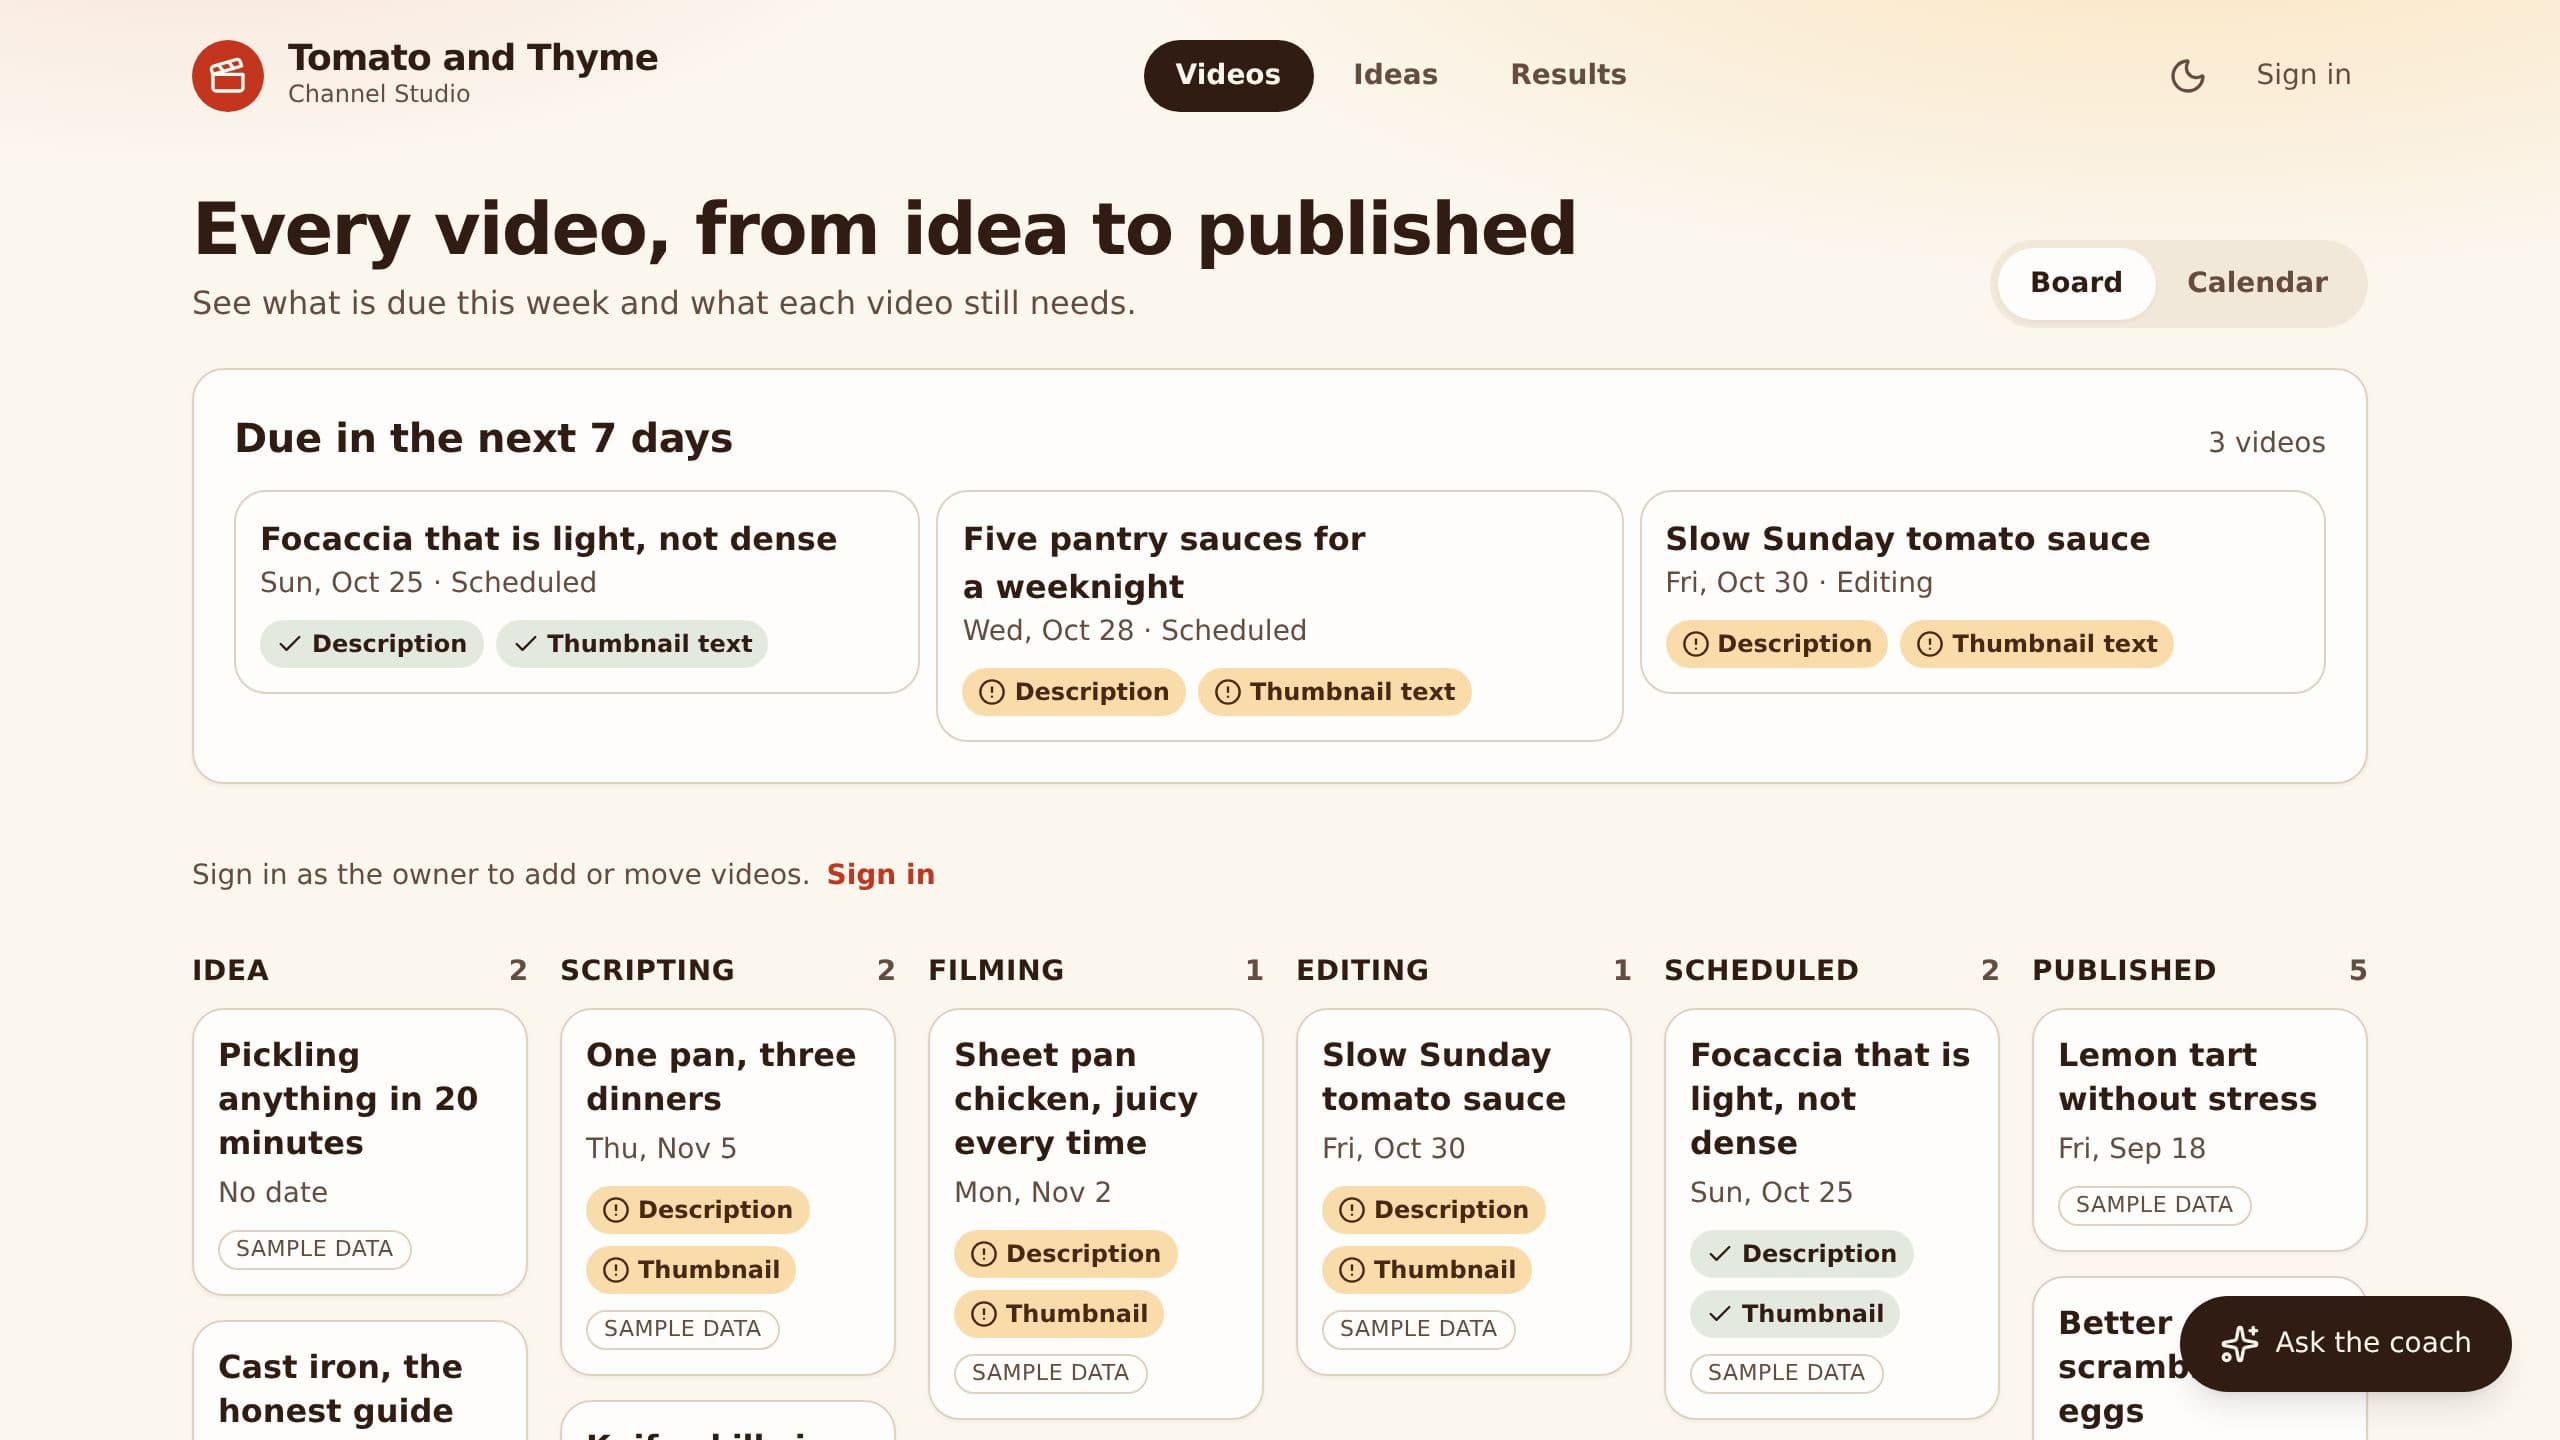Click the red Sign in link below Due section

coord(880,874)
